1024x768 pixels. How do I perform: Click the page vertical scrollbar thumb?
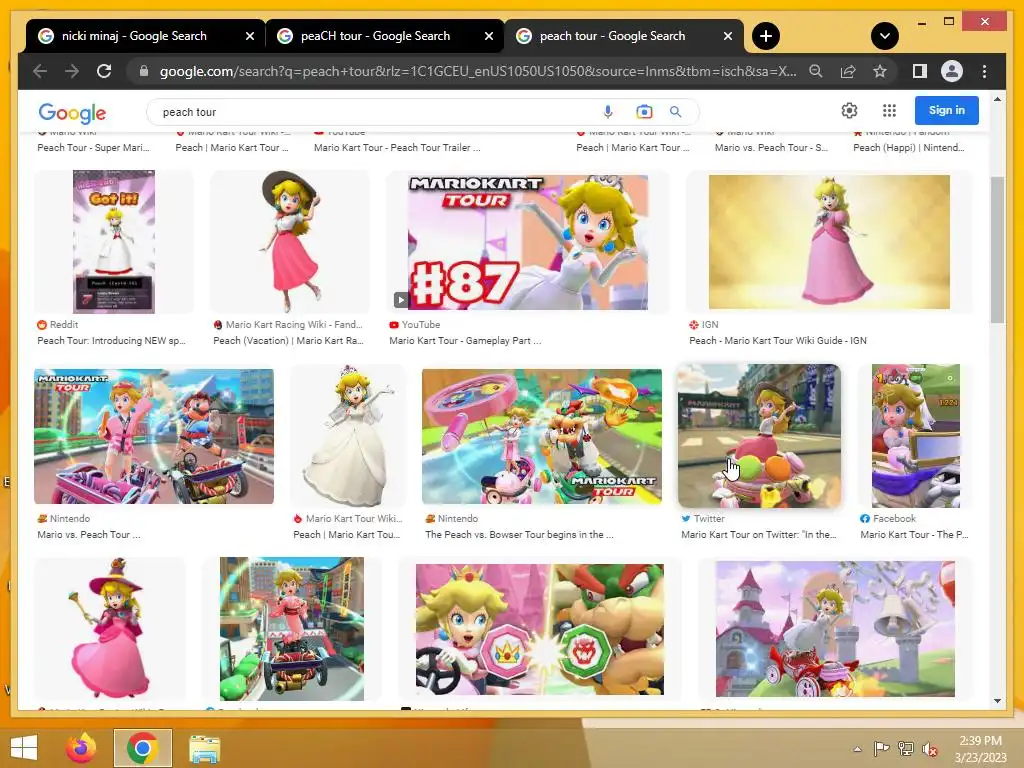[997, 249]
